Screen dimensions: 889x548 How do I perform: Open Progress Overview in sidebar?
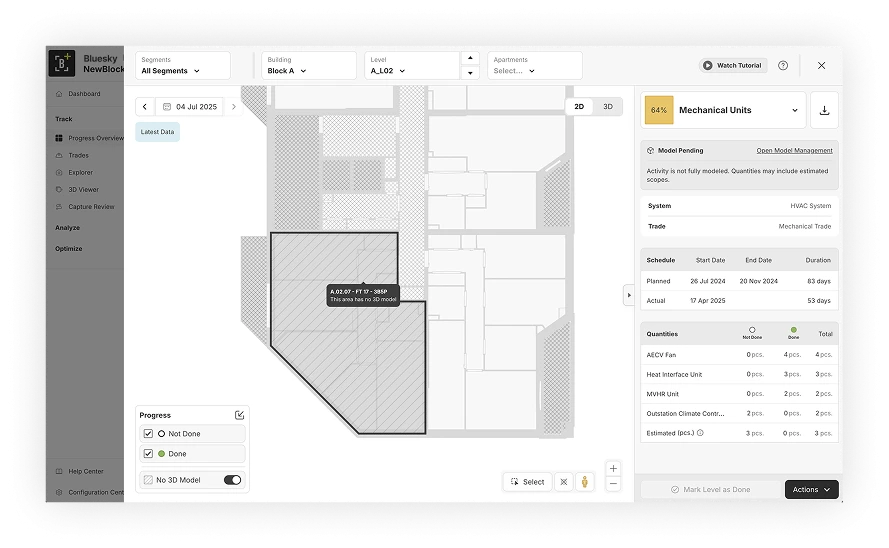click(x=90, y=138)
